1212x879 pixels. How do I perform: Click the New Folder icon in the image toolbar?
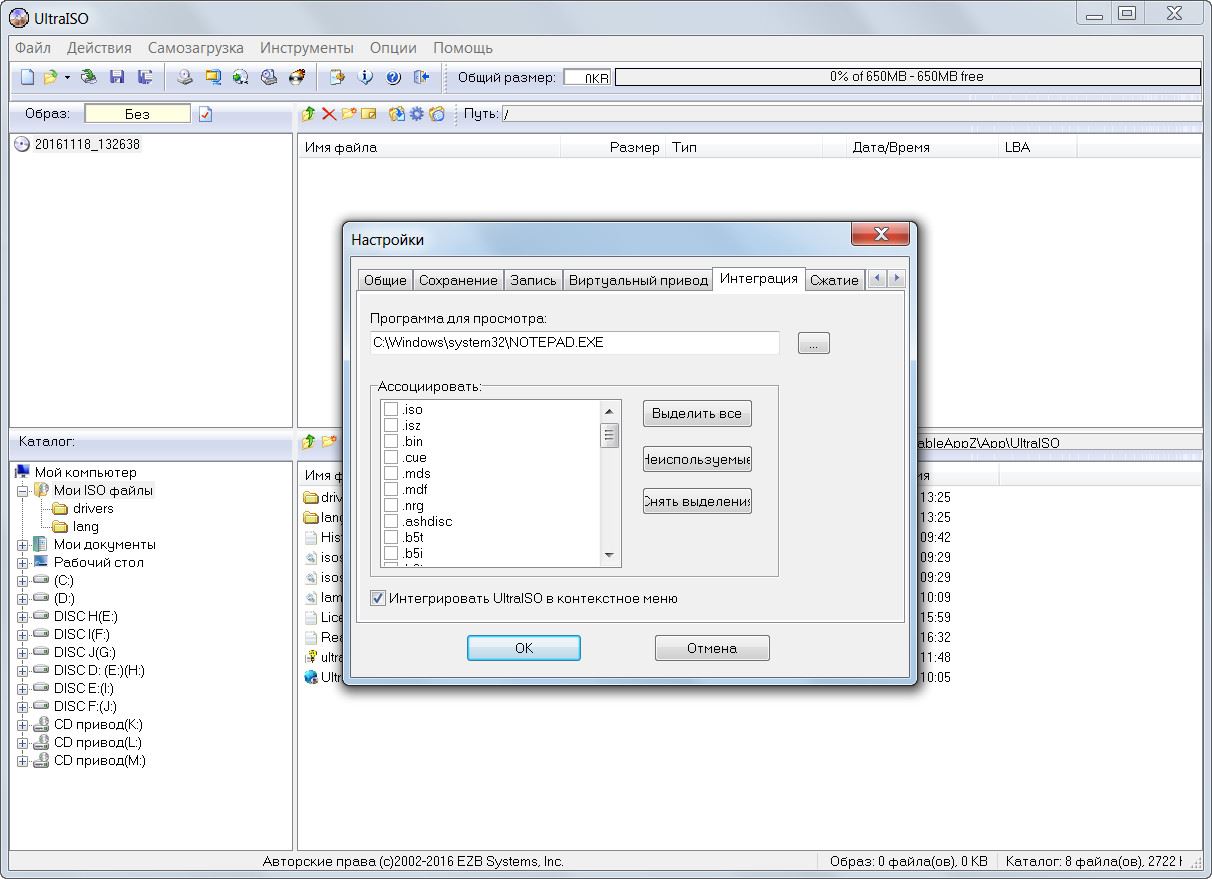pyautogui.click(x=349, y=114)
